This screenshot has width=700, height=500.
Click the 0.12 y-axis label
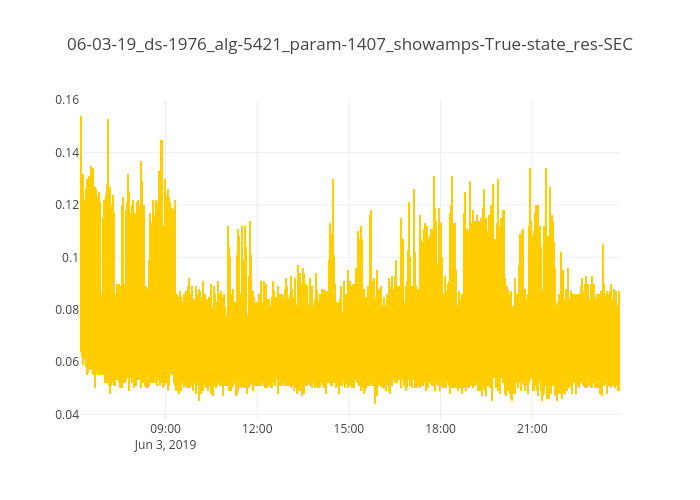click(x=67, y=205)
